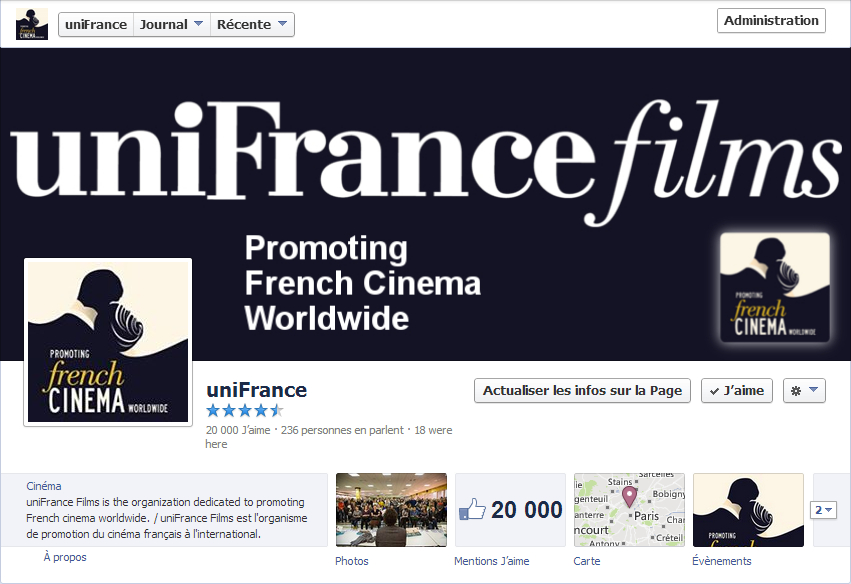Screen dimensions: 851x584
Task: Open the À propos section
Action: (x=65, y=556)
